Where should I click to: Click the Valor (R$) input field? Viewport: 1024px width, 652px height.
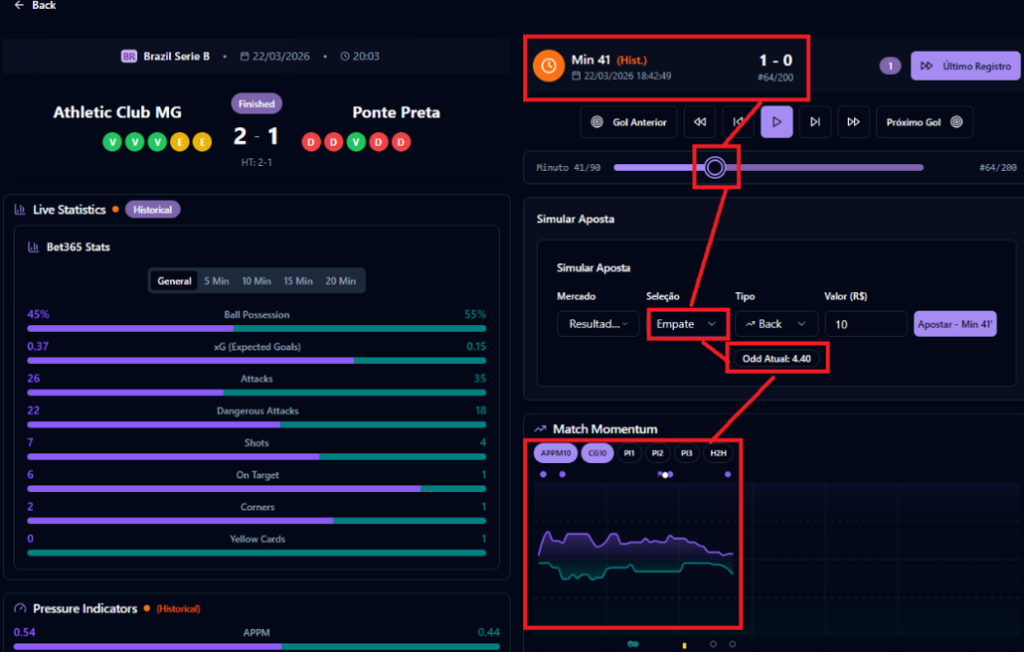point(865,324)
